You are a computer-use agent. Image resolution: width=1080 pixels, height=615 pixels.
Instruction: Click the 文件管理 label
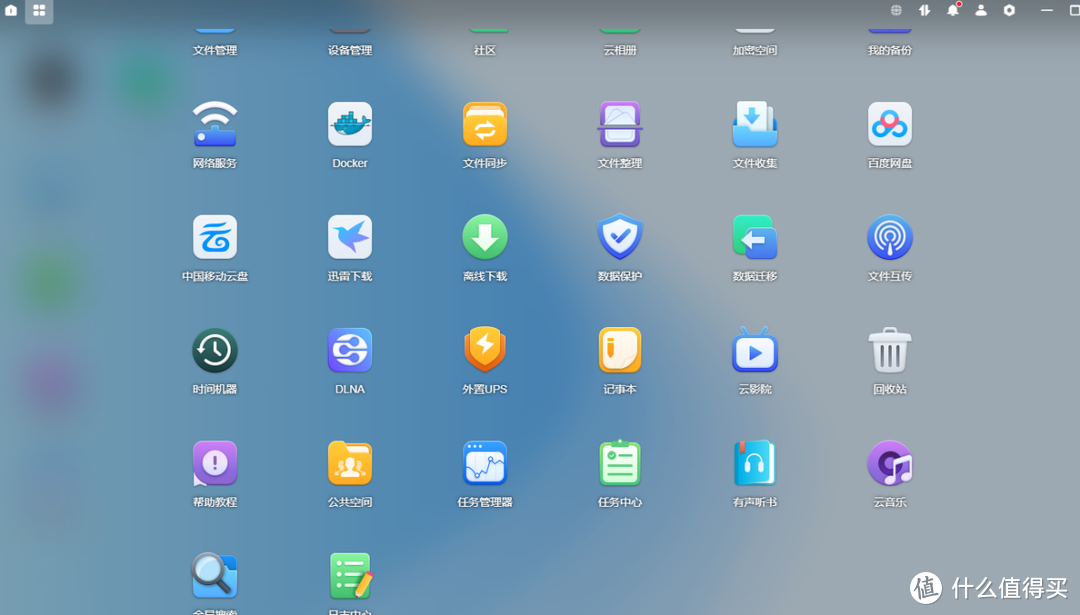[x=215, y=50]
